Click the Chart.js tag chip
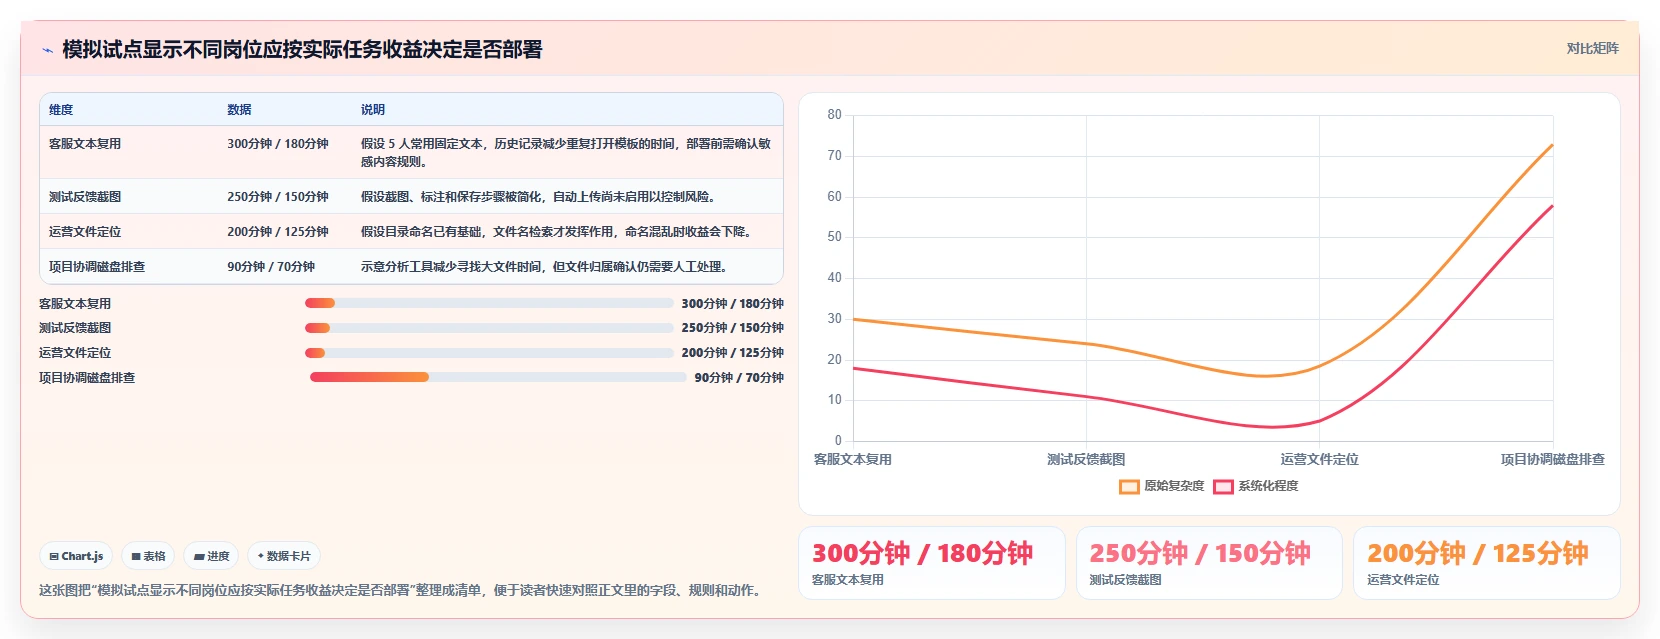 (76, 556)
